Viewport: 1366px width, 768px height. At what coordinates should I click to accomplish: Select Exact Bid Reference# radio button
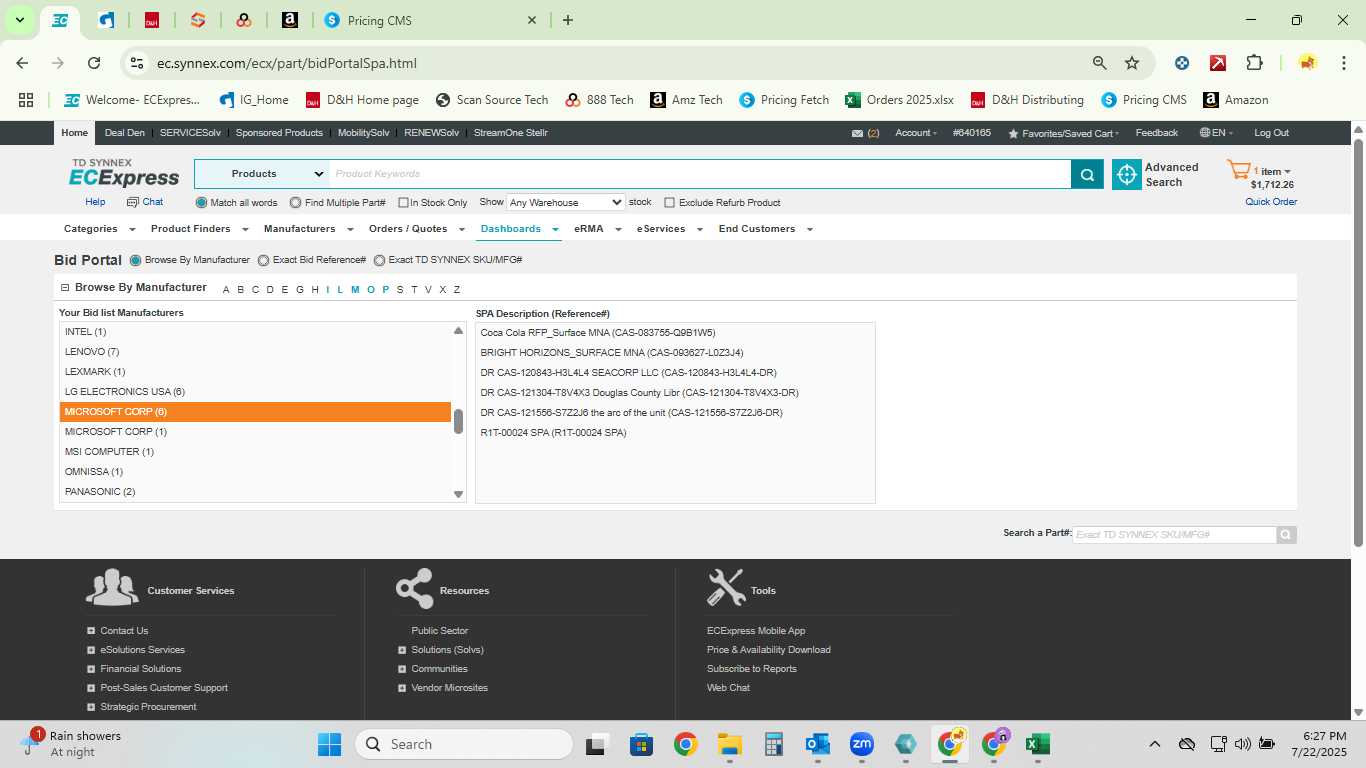[x=263, y=260]
